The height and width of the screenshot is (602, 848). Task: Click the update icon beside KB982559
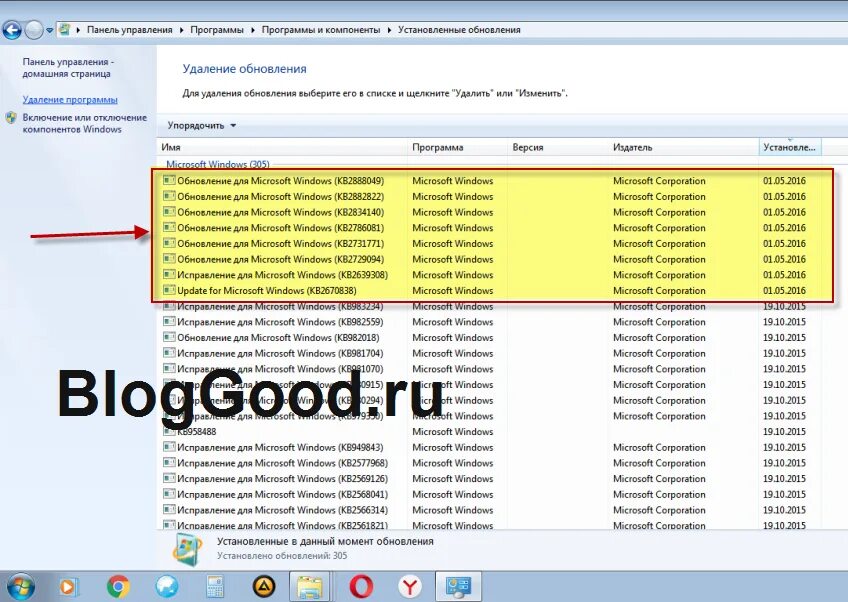[169, 321]
